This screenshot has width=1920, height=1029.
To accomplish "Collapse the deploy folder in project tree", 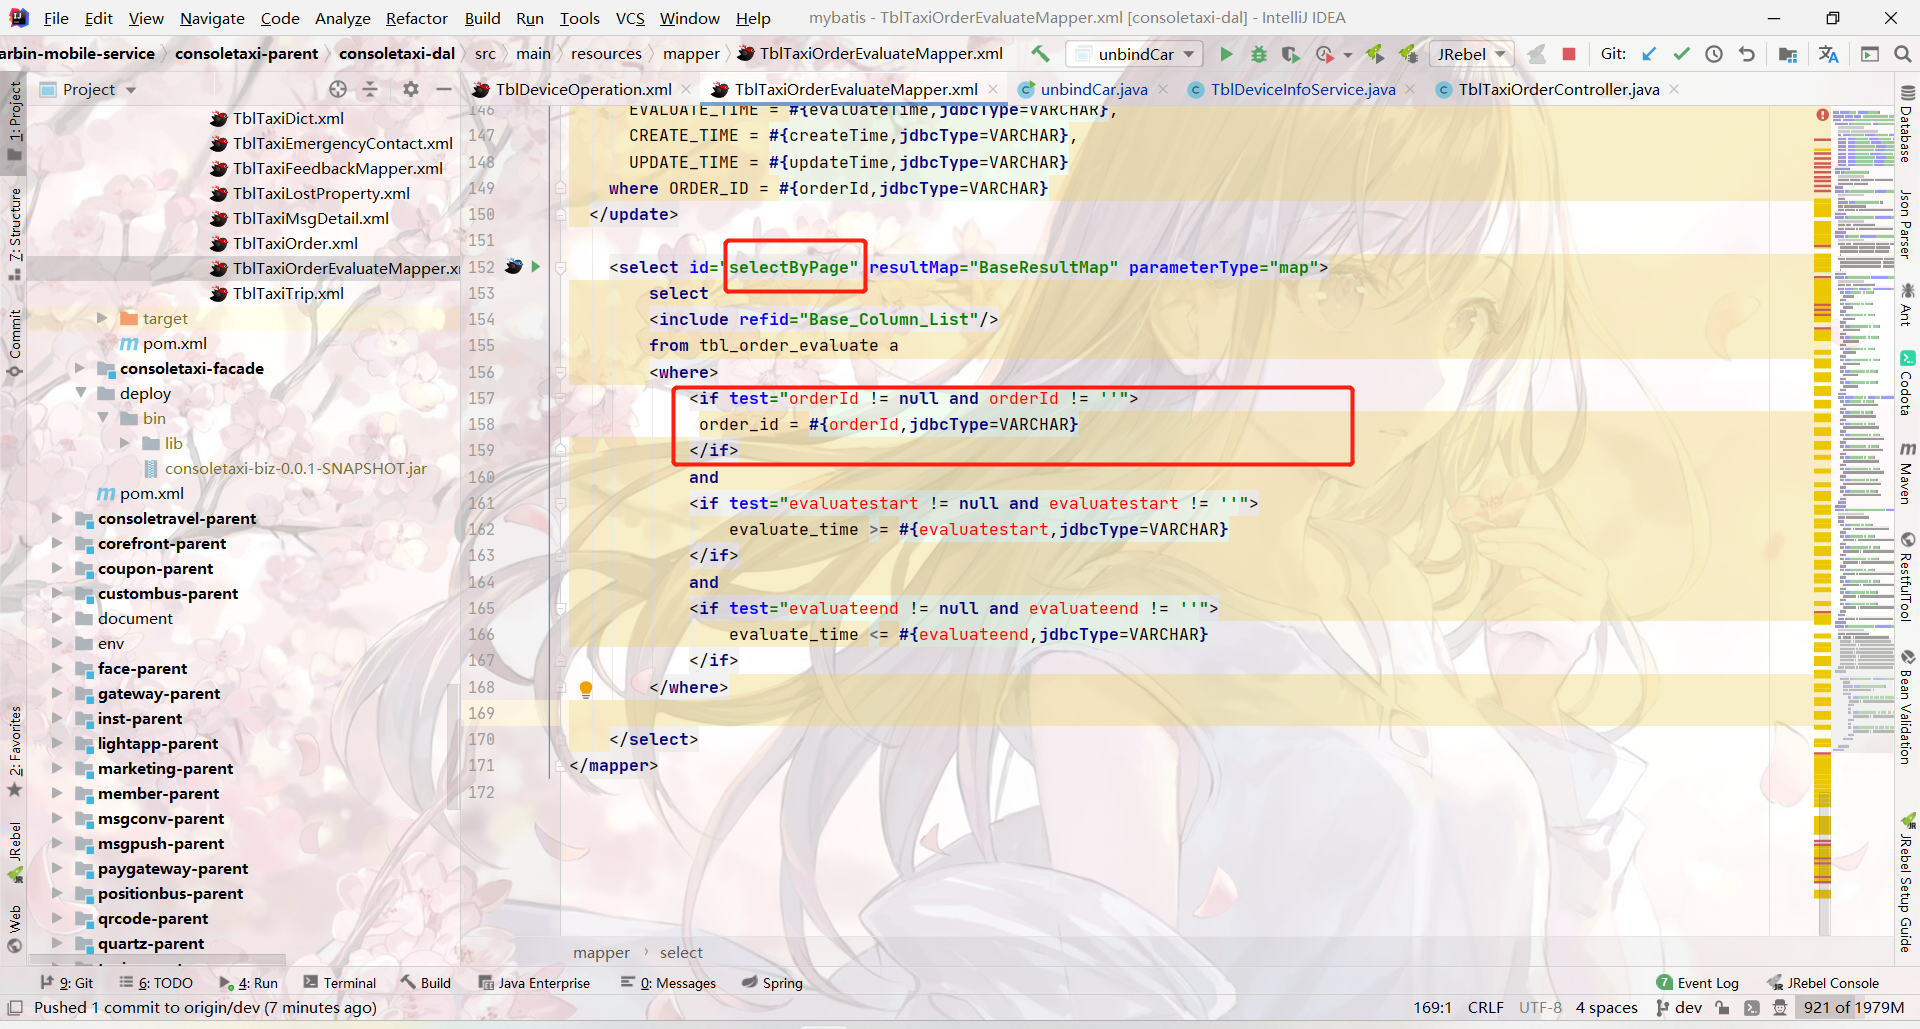I will pyautogui.click(x=81, y=393).
